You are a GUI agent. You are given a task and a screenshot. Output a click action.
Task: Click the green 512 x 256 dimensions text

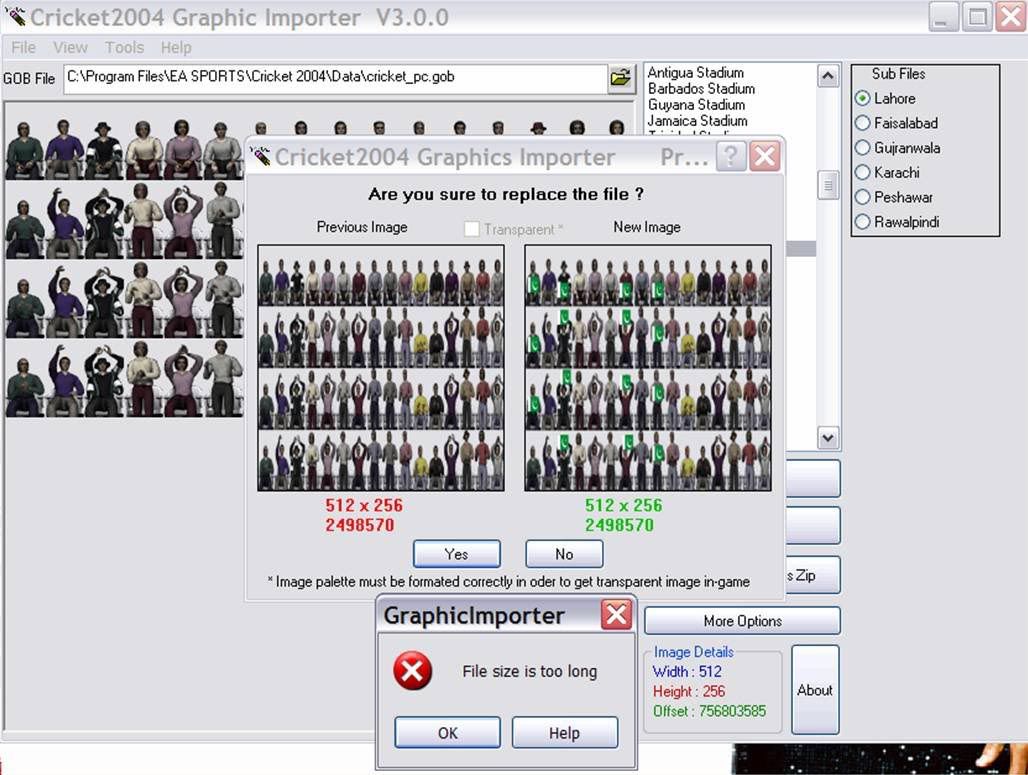[x=623, y=506]
